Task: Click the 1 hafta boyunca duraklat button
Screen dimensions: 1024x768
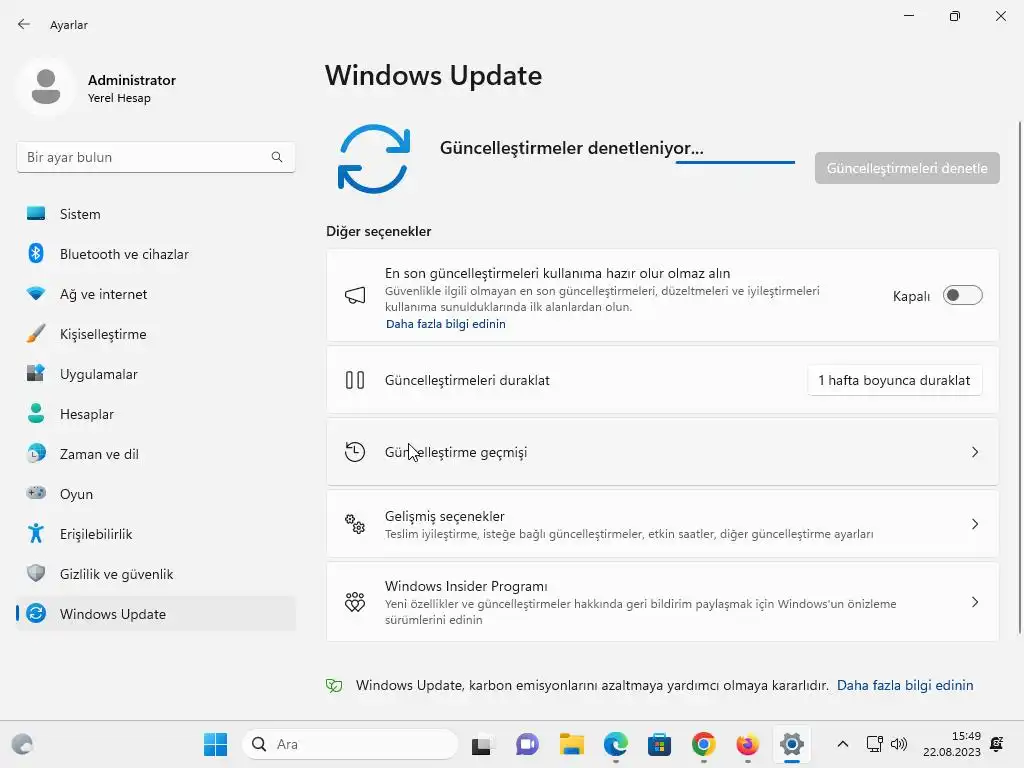Action: [x=894, y=380]
